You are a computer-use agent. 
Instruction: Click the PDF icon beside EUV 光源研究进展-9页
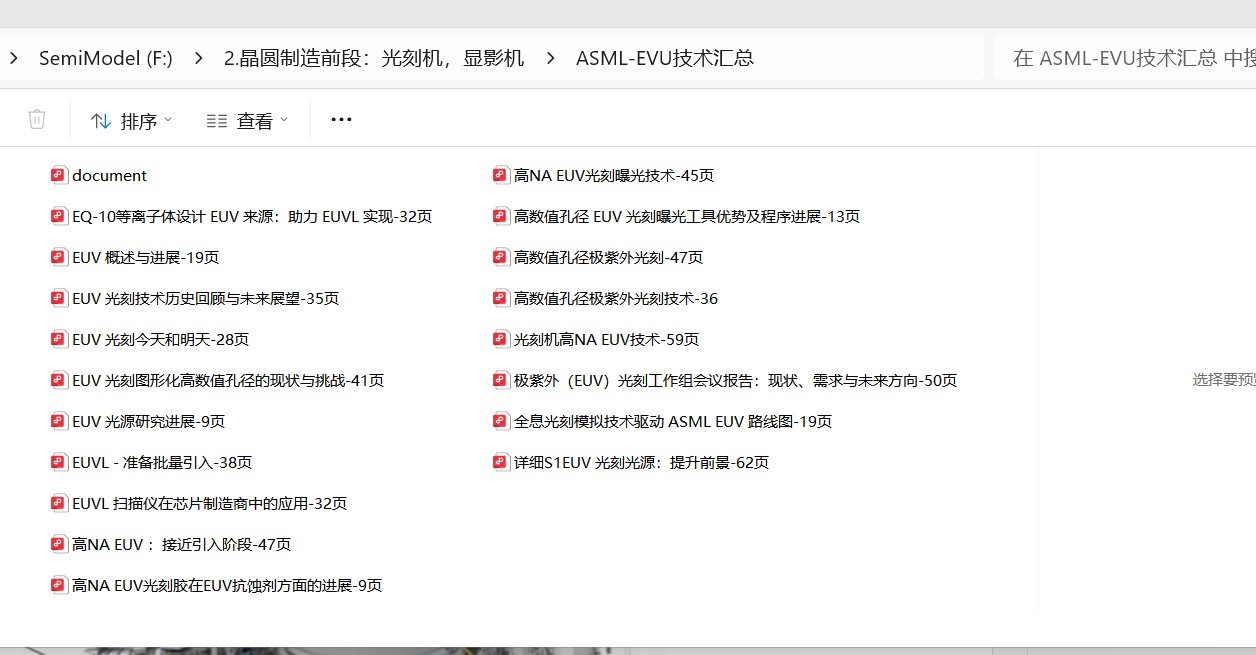(x=58, y=421)
